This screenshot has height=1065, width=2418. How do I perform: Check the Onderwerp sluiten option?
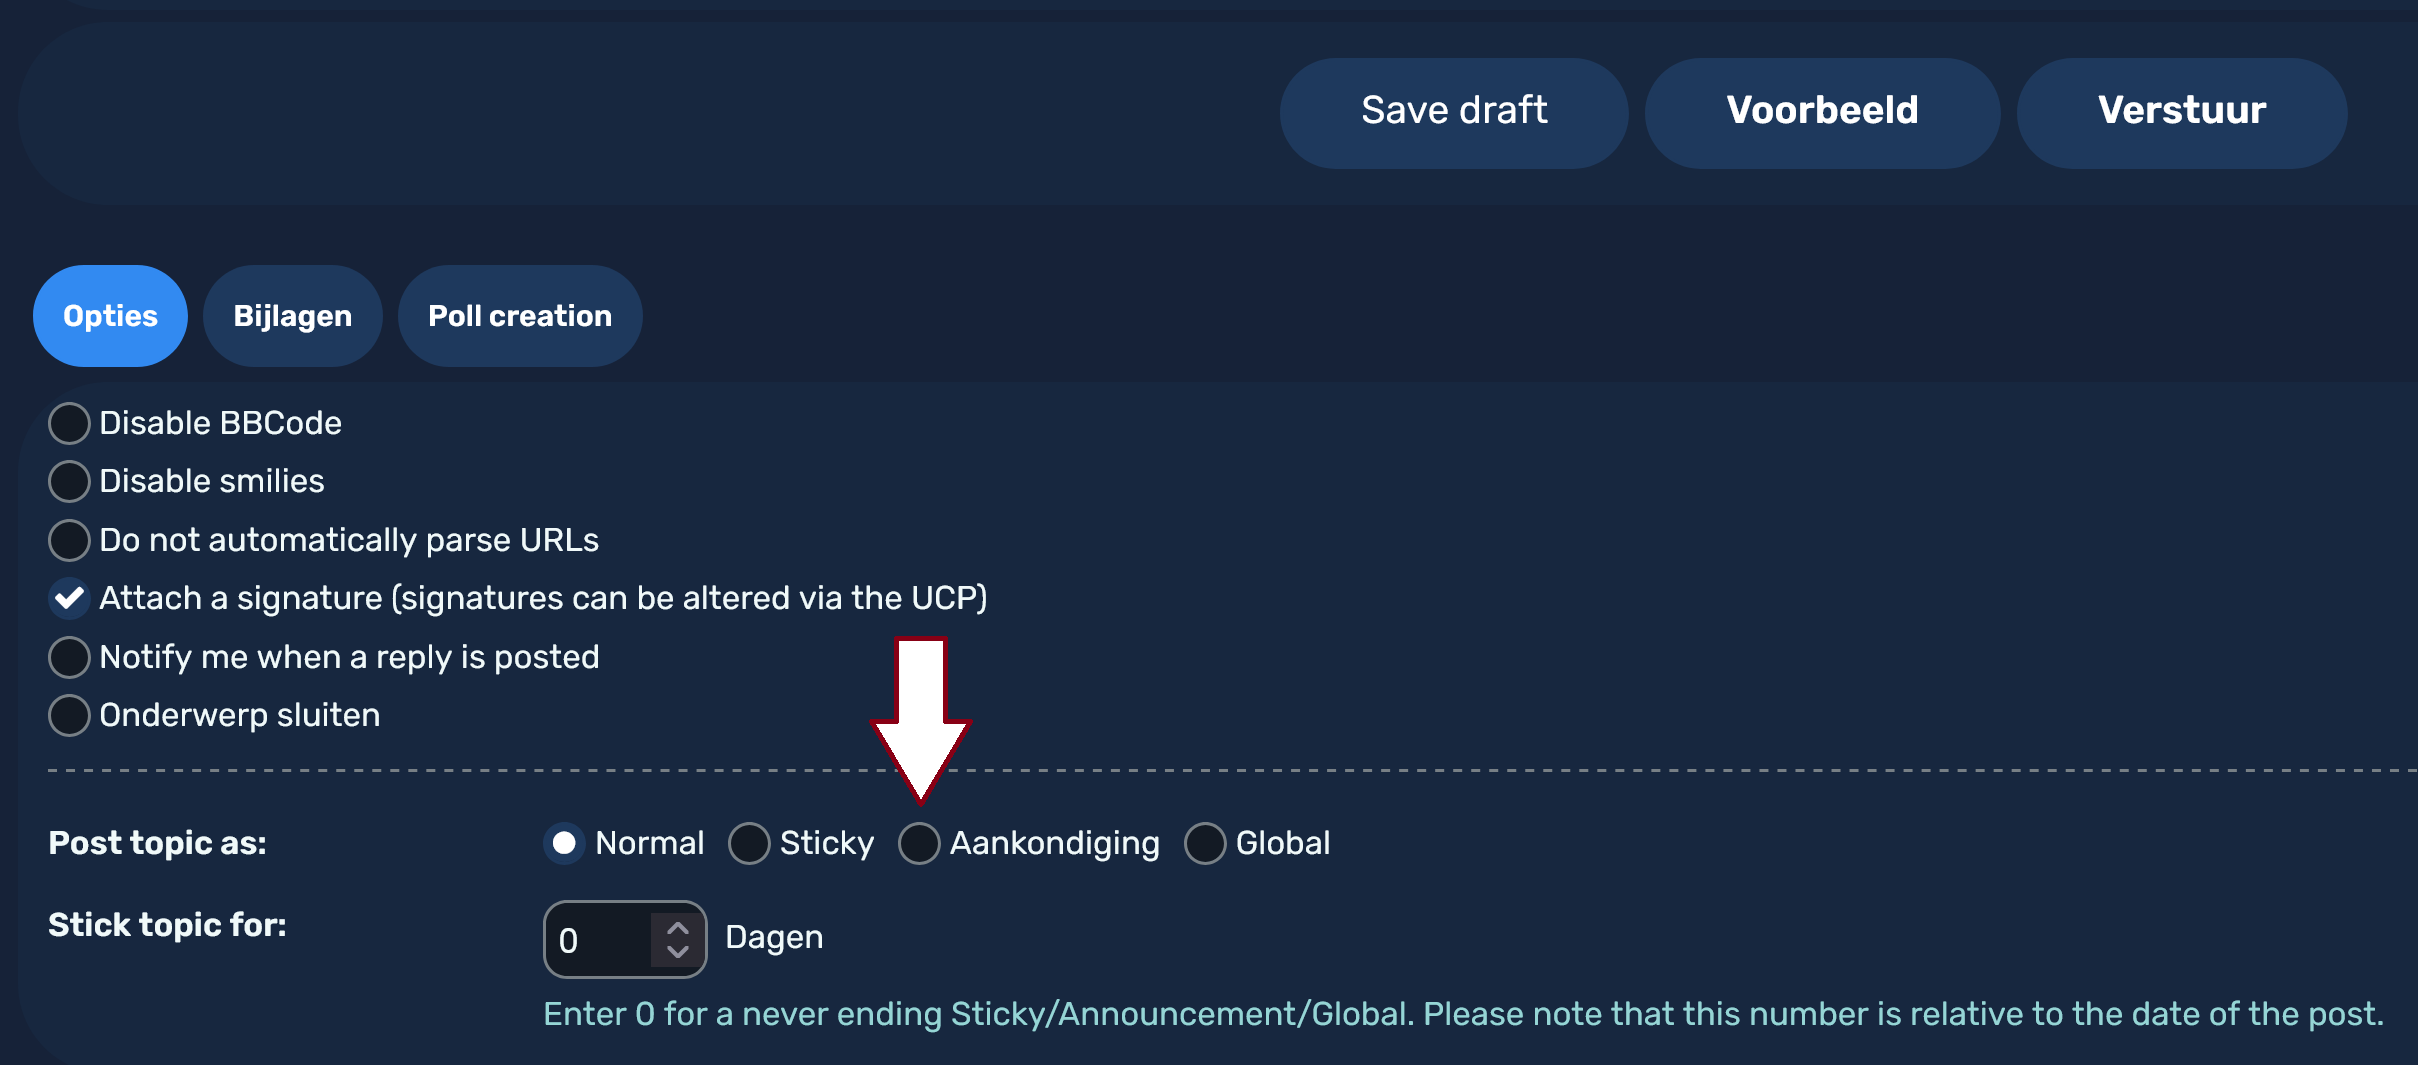(68, 714)
